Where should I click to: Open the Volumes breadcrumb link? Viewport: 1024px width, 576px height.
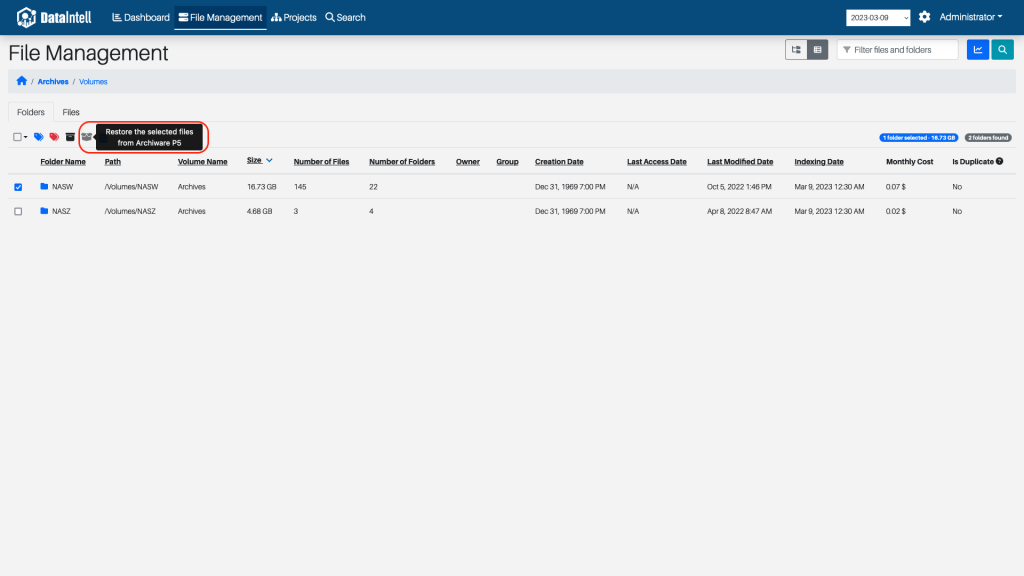point(93,82)
